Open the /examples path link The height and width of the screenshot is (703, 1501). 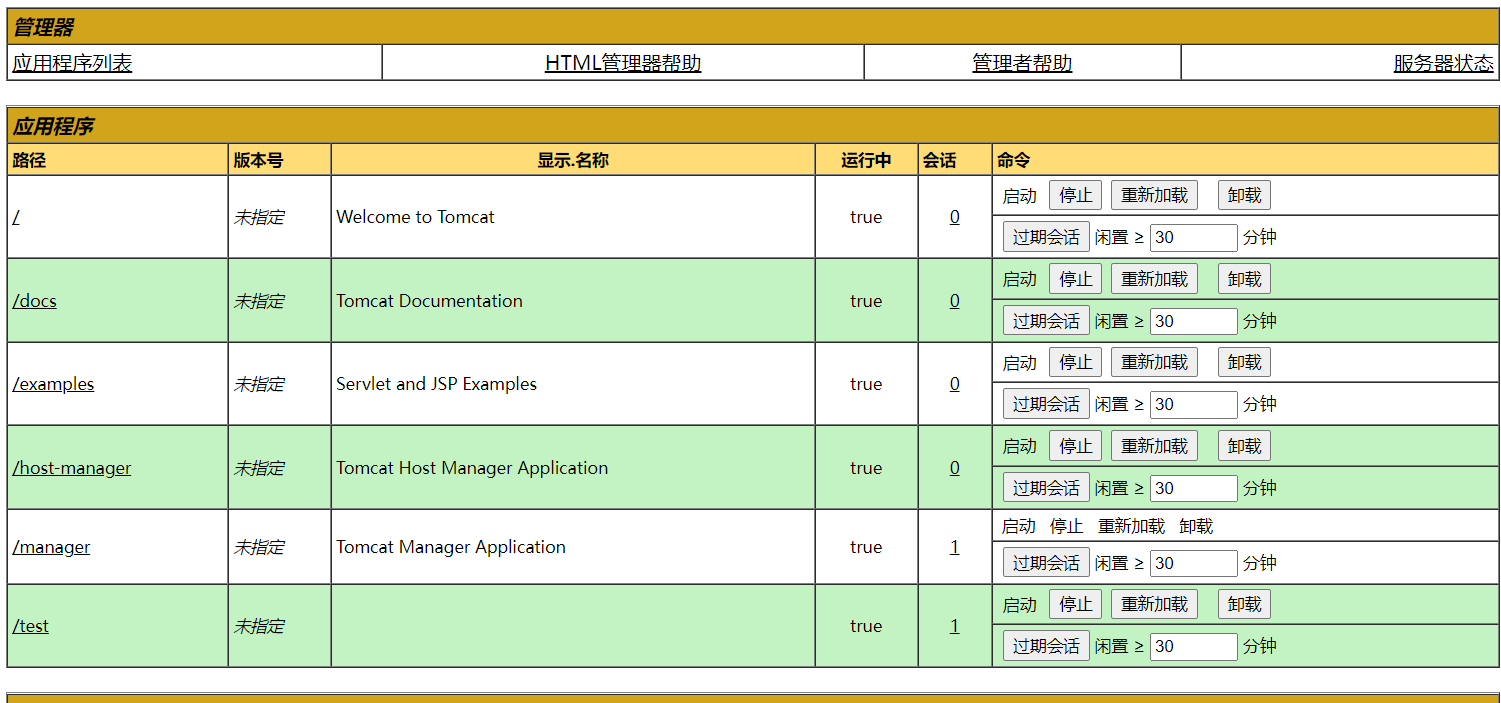pos(54,384)
